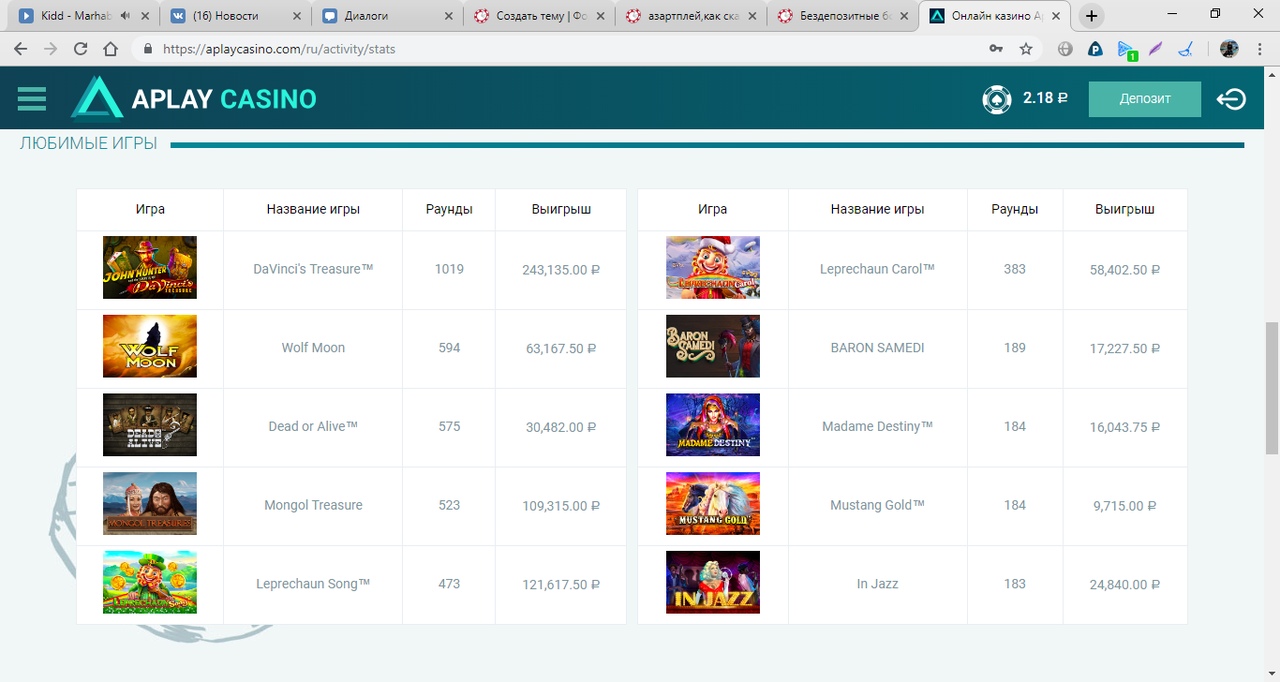The height and width of the screenshot is (682, 1280).
Task: Click the 1019 rounds value
Action: pyautogui.click(x=449, y=269)
